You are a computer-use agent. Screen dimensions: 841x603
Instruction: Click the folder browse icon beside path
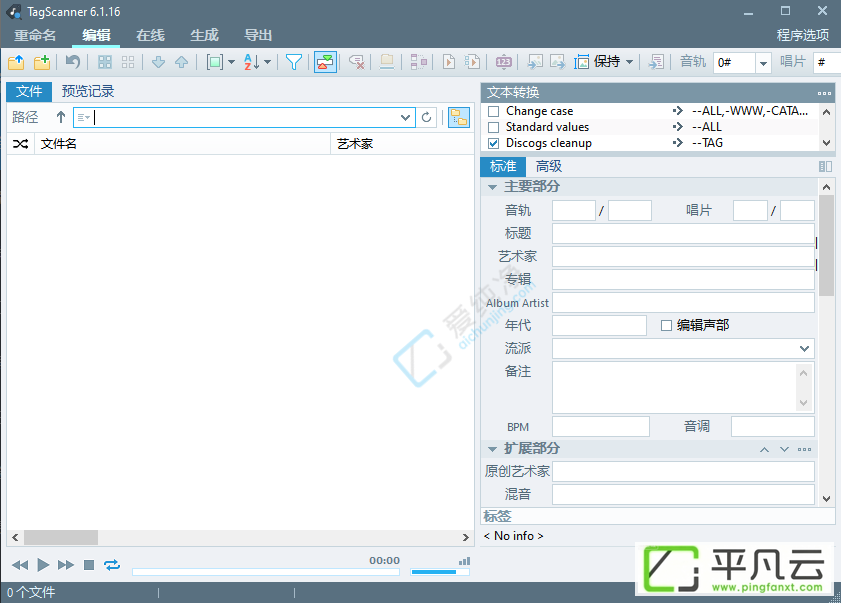[459, 117]
